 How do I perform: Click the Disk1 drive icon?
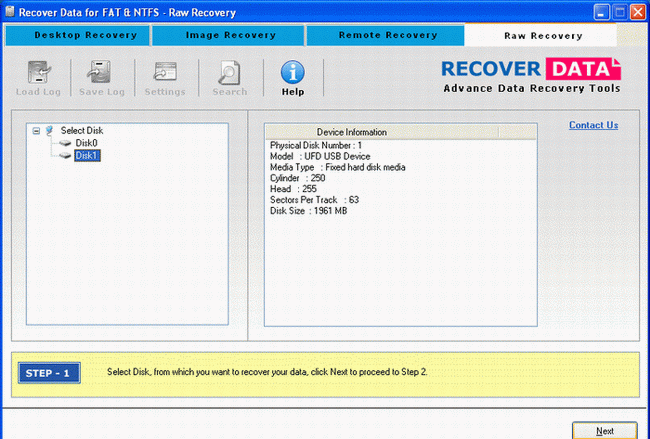click(65, 155)
